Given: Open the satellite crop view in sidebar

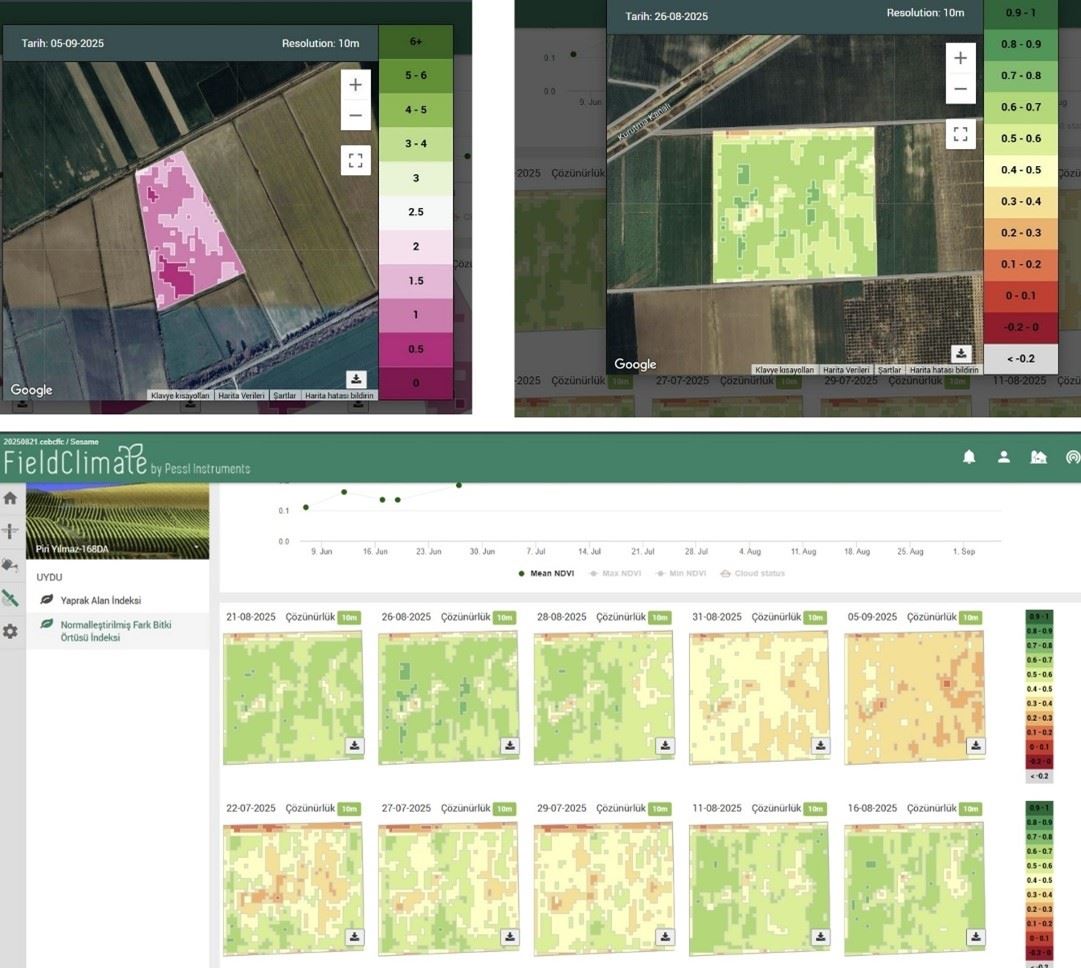Looking at the screenshot, I should coord(10,599).
